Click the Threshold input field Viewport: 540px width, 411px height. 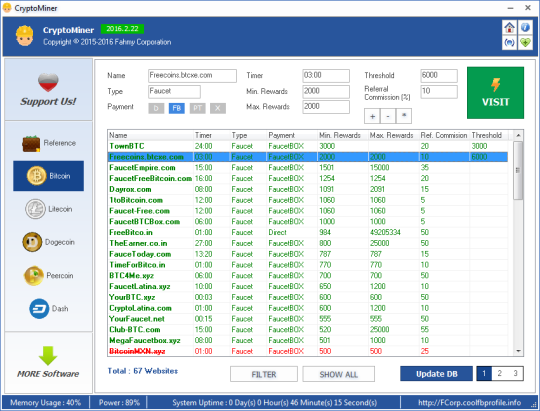coord(439,76)
